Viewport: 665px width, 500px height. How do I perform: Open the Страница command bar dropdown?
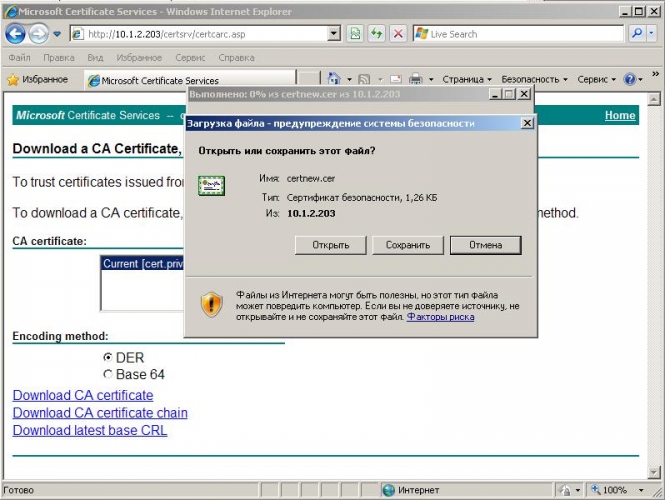tap(467, 79)
